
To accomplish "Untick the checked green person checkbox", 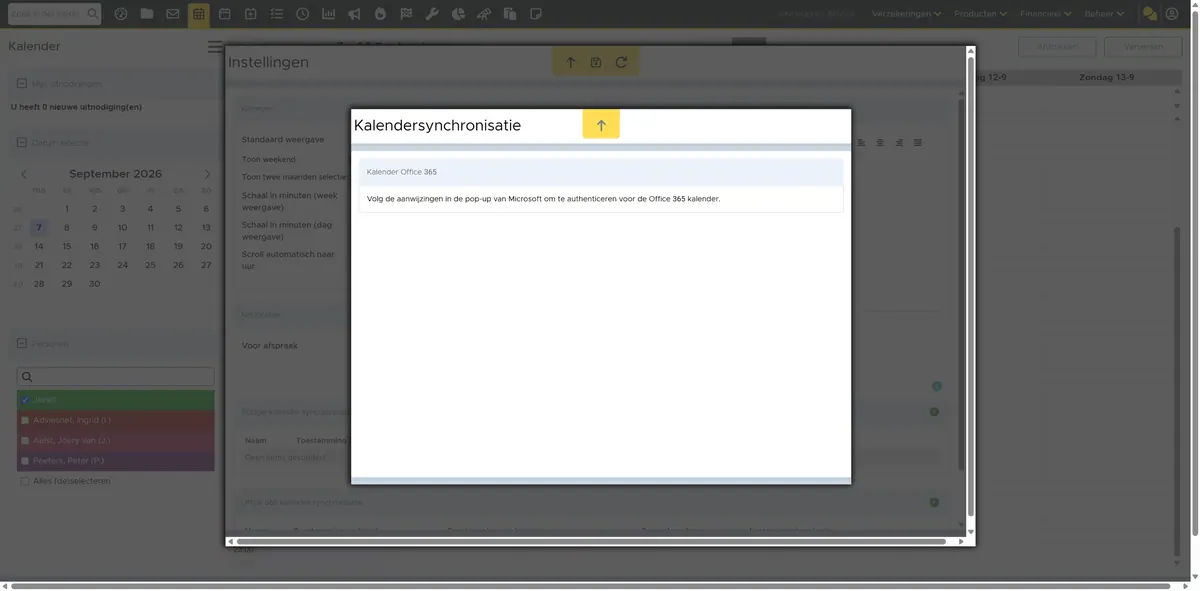I will pyautogui.click(x=25, y=400).
